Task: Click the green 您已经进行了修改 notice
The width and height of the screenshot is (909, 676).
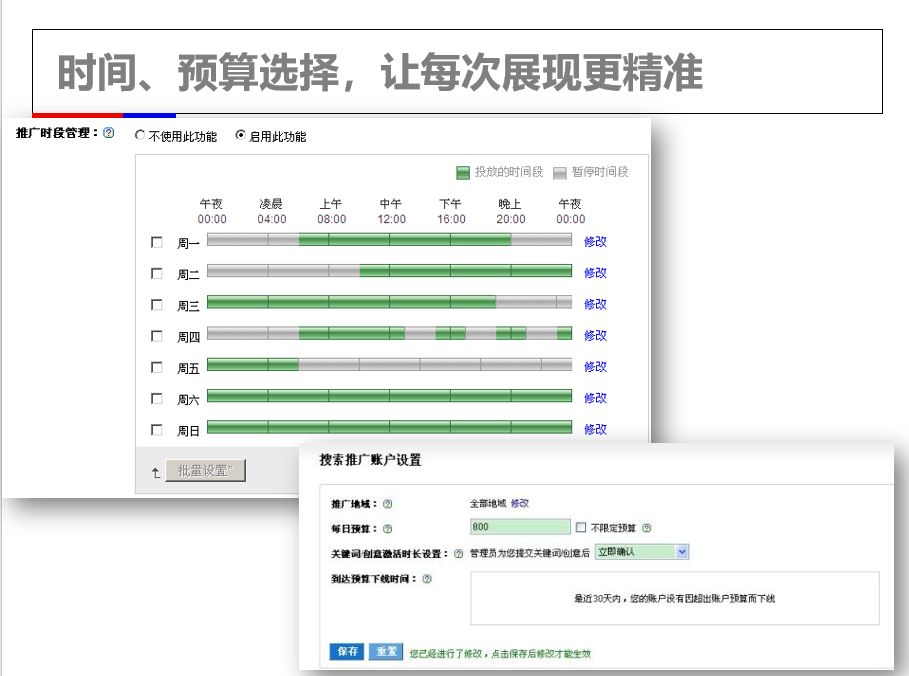Action: point(500,654)
